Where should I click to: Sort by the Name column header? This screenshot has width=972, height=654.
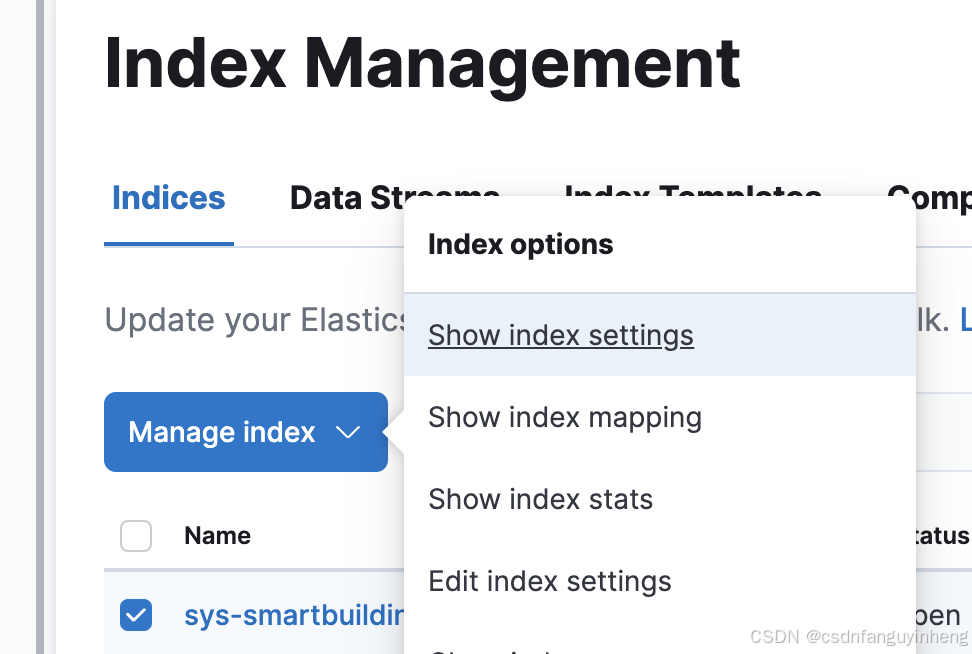pyautogui.click(x=218, y=536)
